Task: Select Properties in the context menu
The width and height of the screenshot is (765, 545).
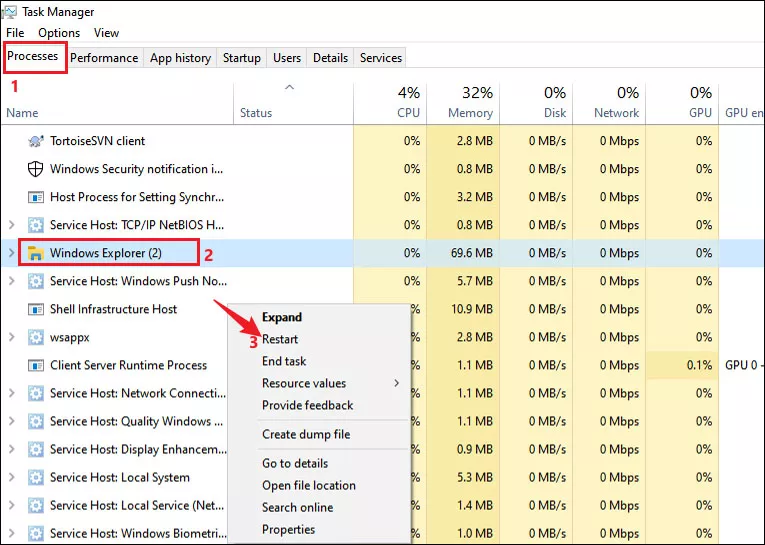Action: point(288,529)
